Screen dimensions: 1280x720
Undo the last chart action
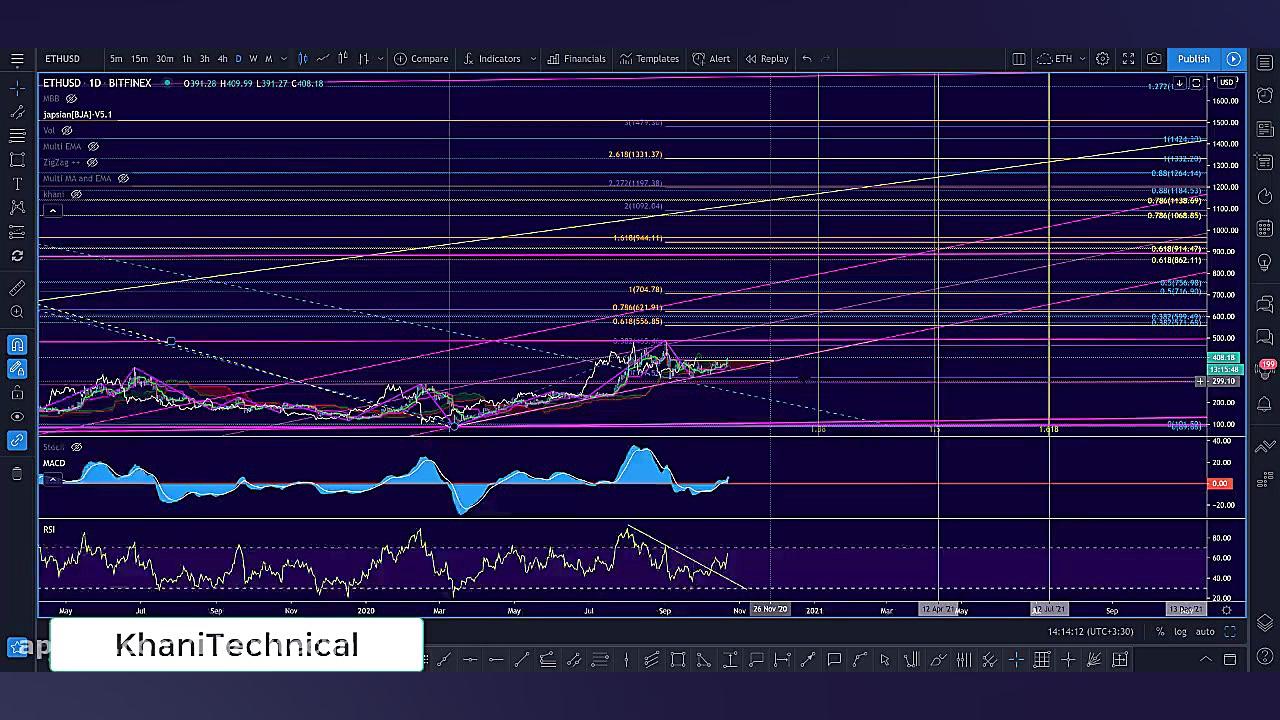[x=807, y=59]
